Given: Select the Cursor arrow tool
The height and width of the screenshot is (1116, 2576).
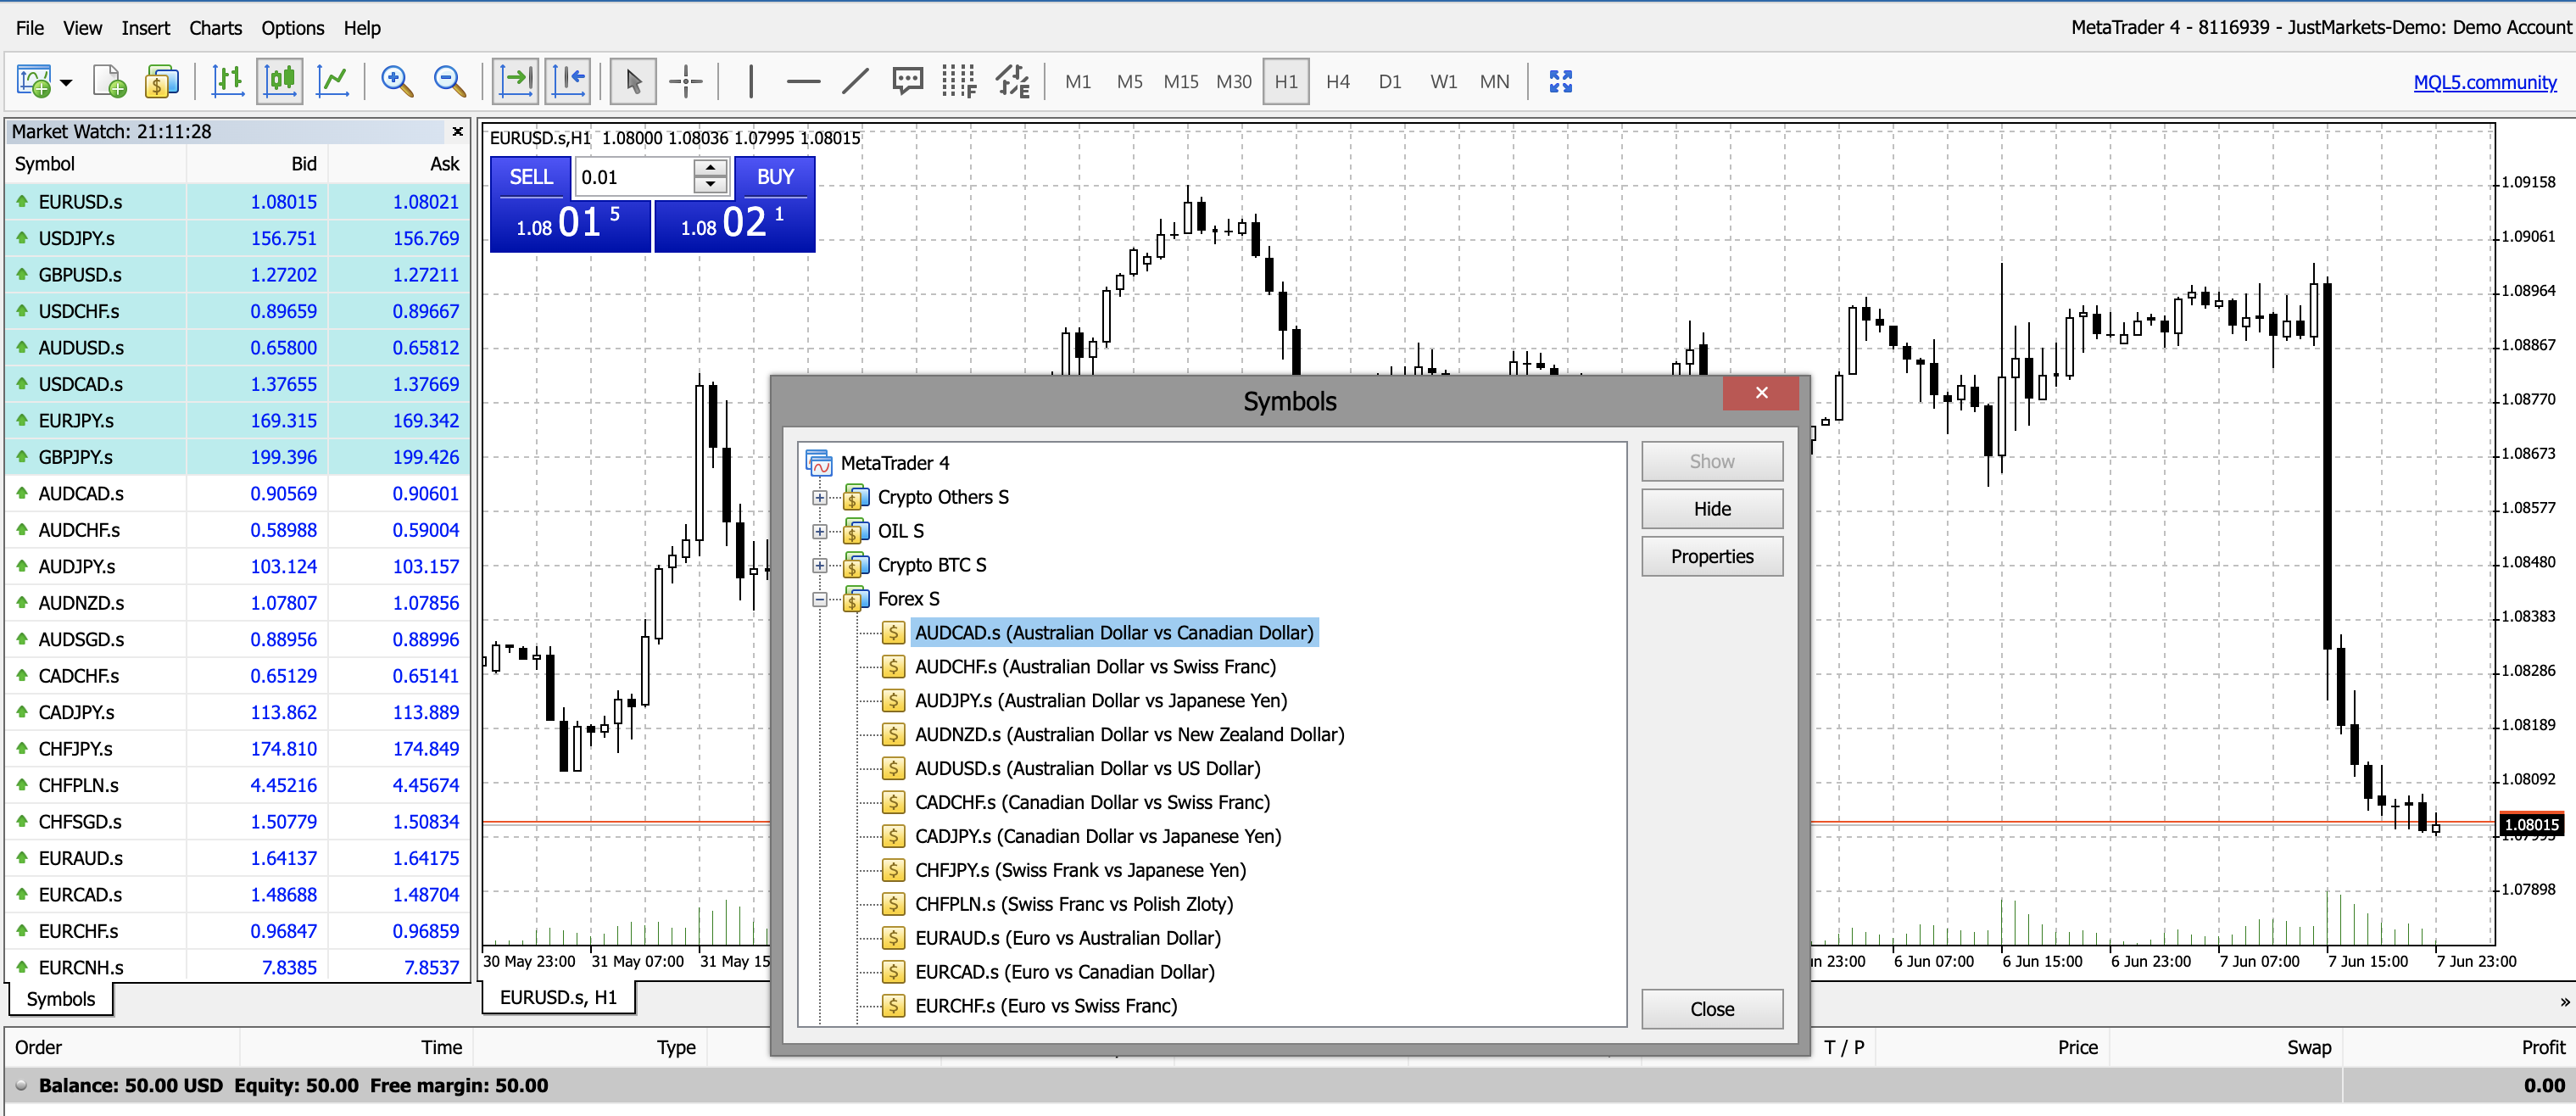Looking at the screenshot, I should 633,82.
